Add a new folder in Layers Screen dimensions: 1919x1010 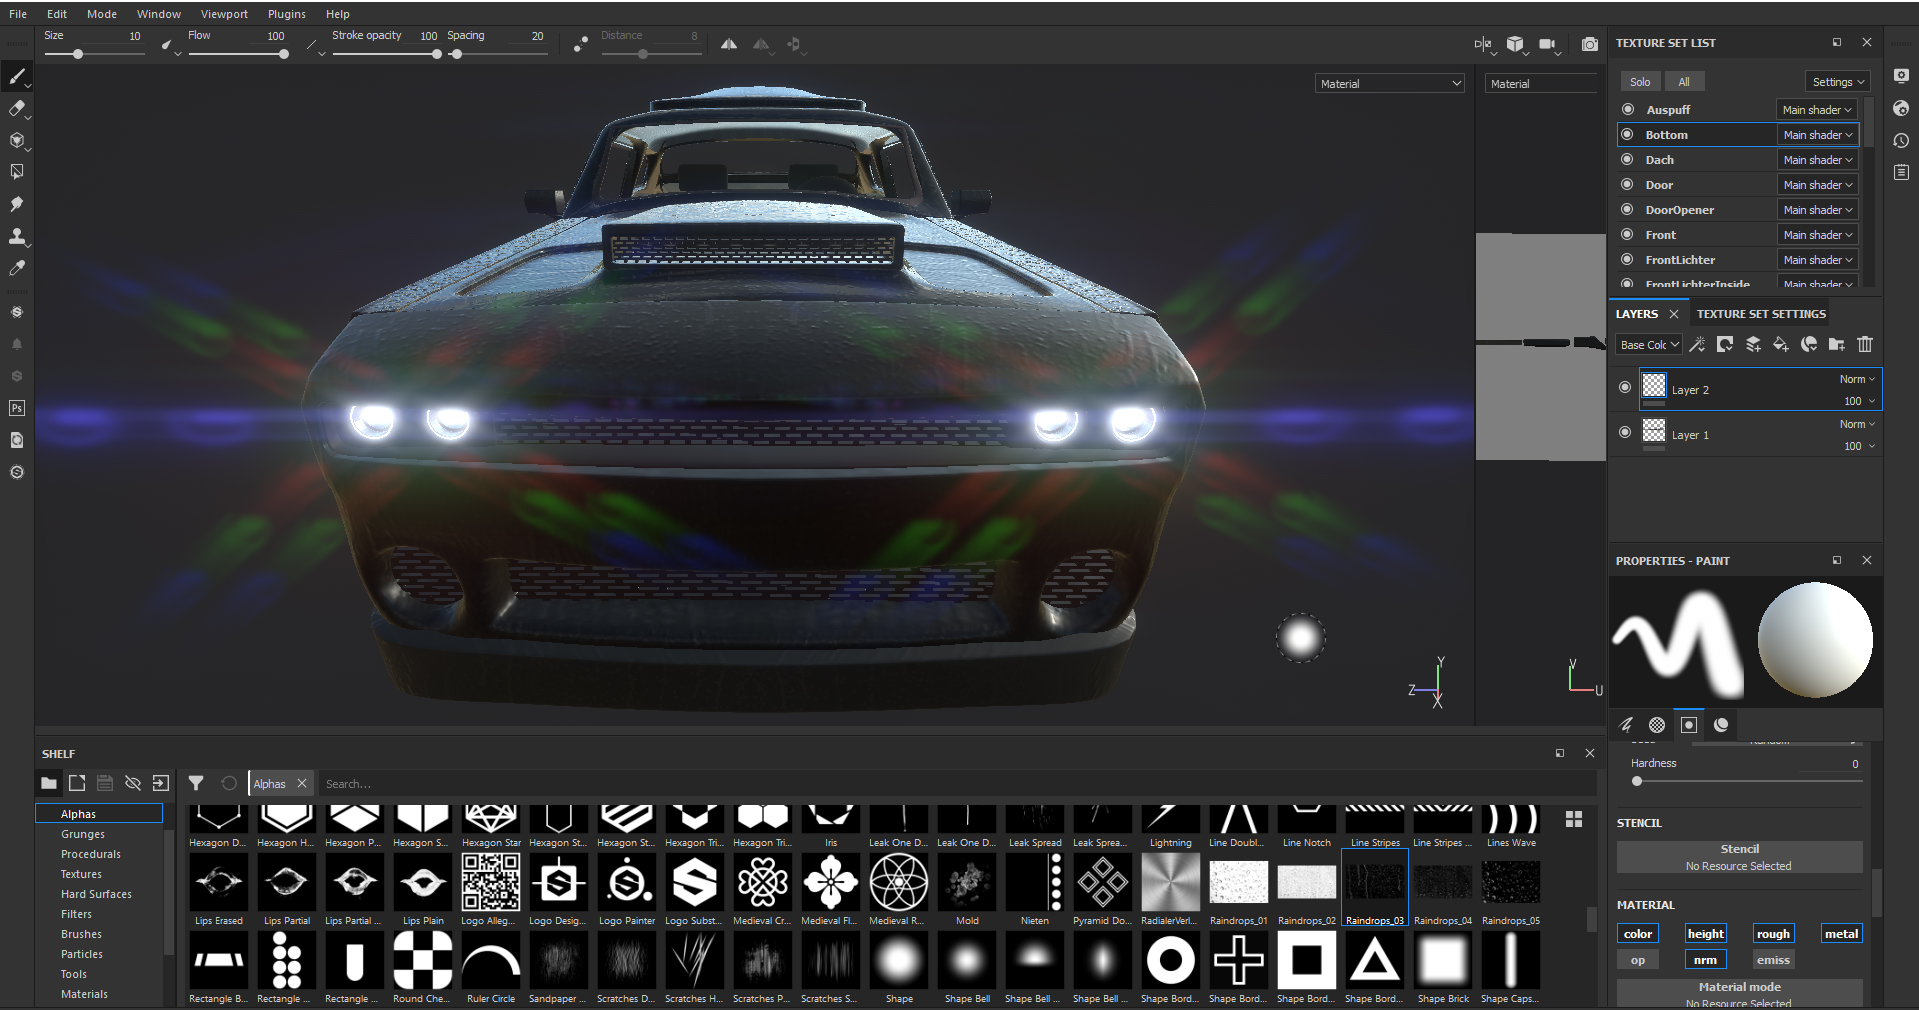click(1837, 344)
